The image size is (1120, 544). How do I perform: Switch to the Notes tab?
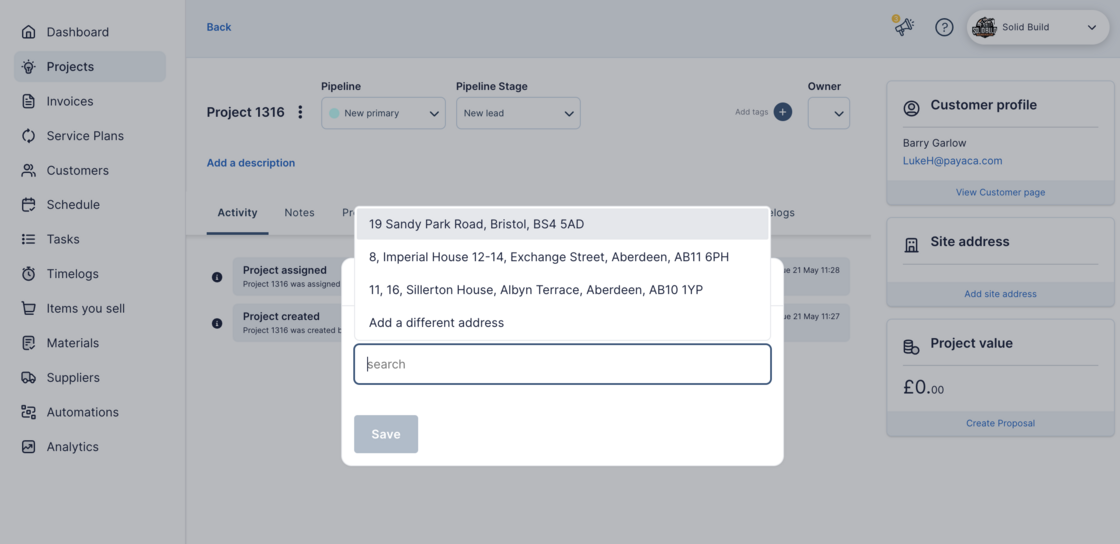pyautogui.click(x=299, y=212)
